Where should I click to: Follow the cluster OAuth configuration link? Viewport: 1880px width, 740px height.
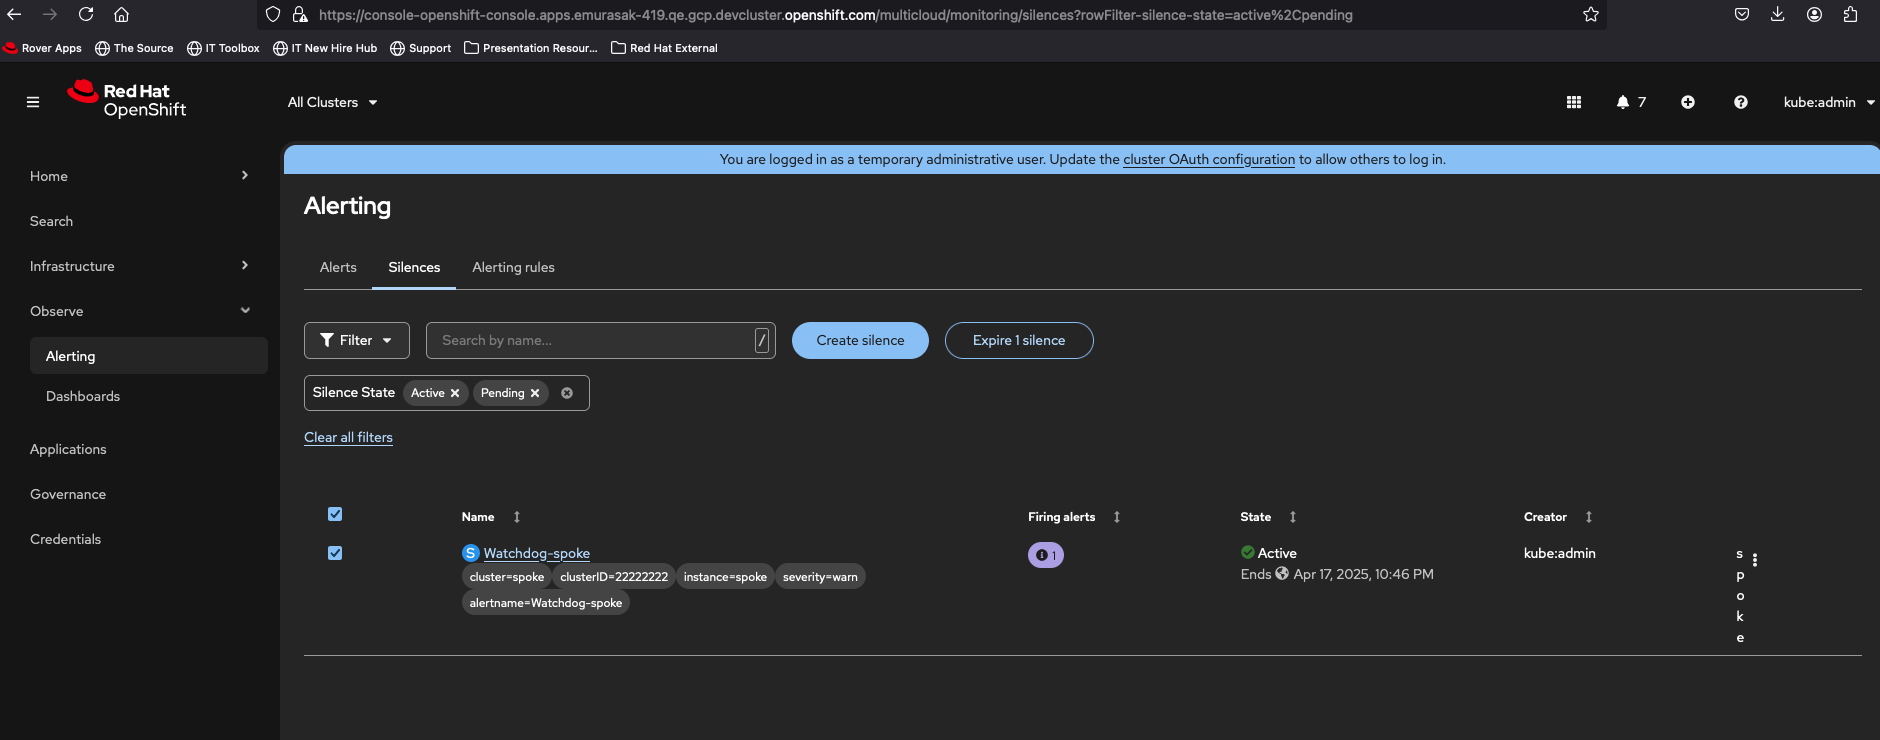[x=1209, y=159]
